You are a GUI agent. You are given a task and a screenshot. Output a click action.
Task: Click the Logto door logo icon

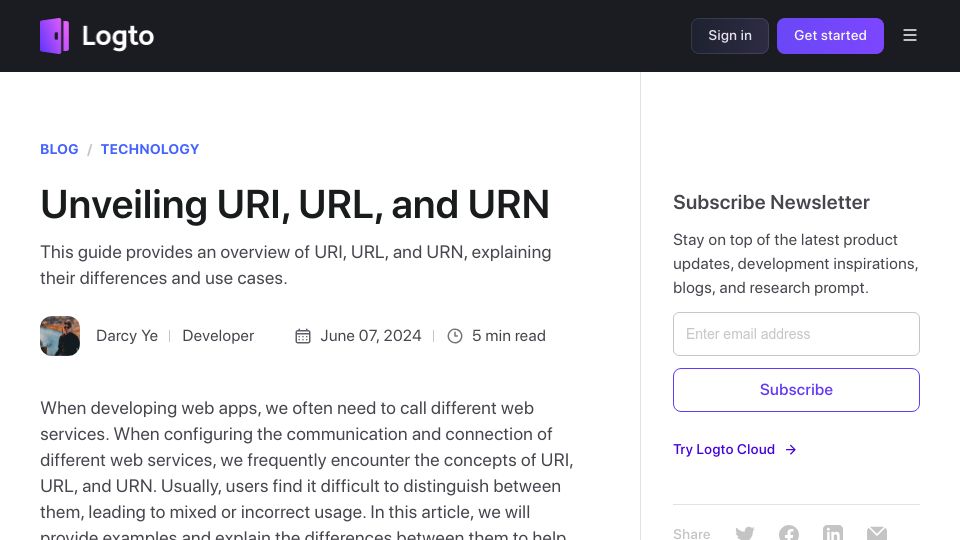[54, 36]
